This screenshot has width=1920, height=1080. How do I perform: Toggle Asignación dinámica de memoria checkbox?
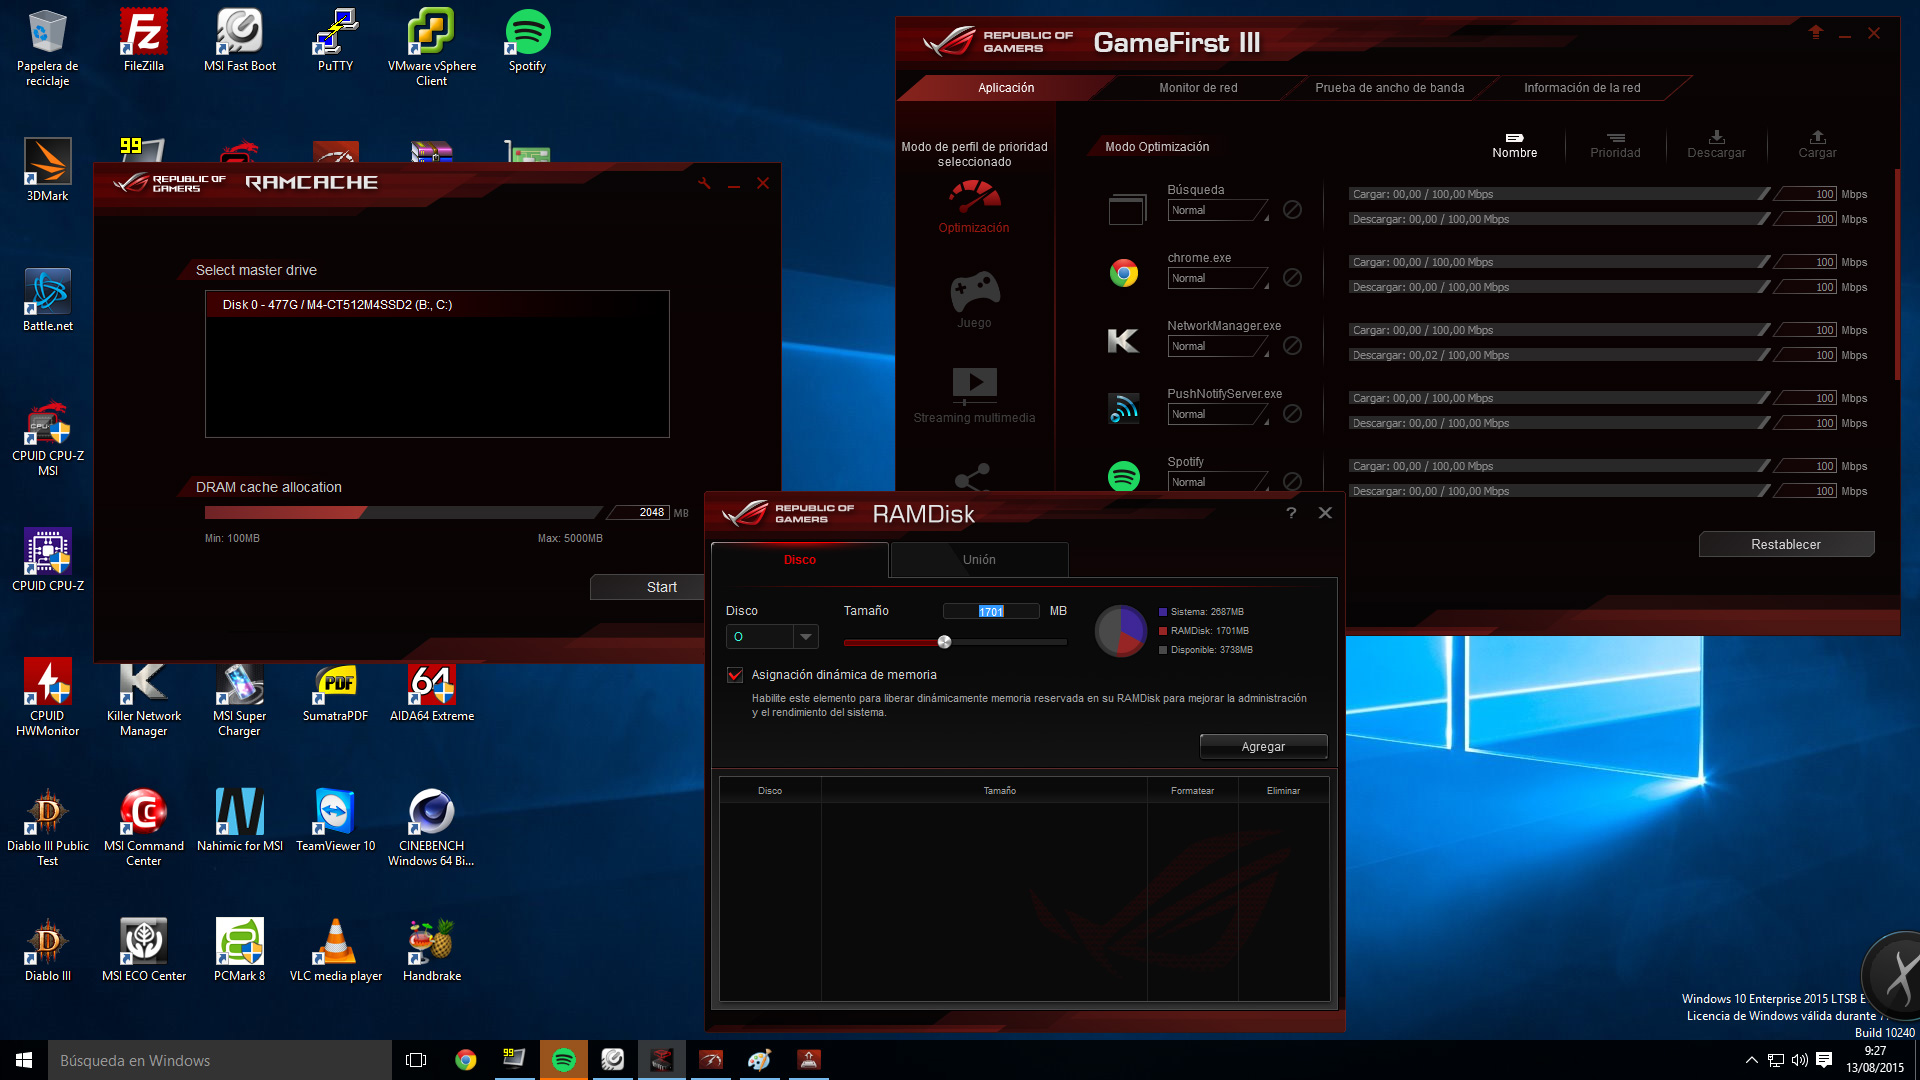735,675
